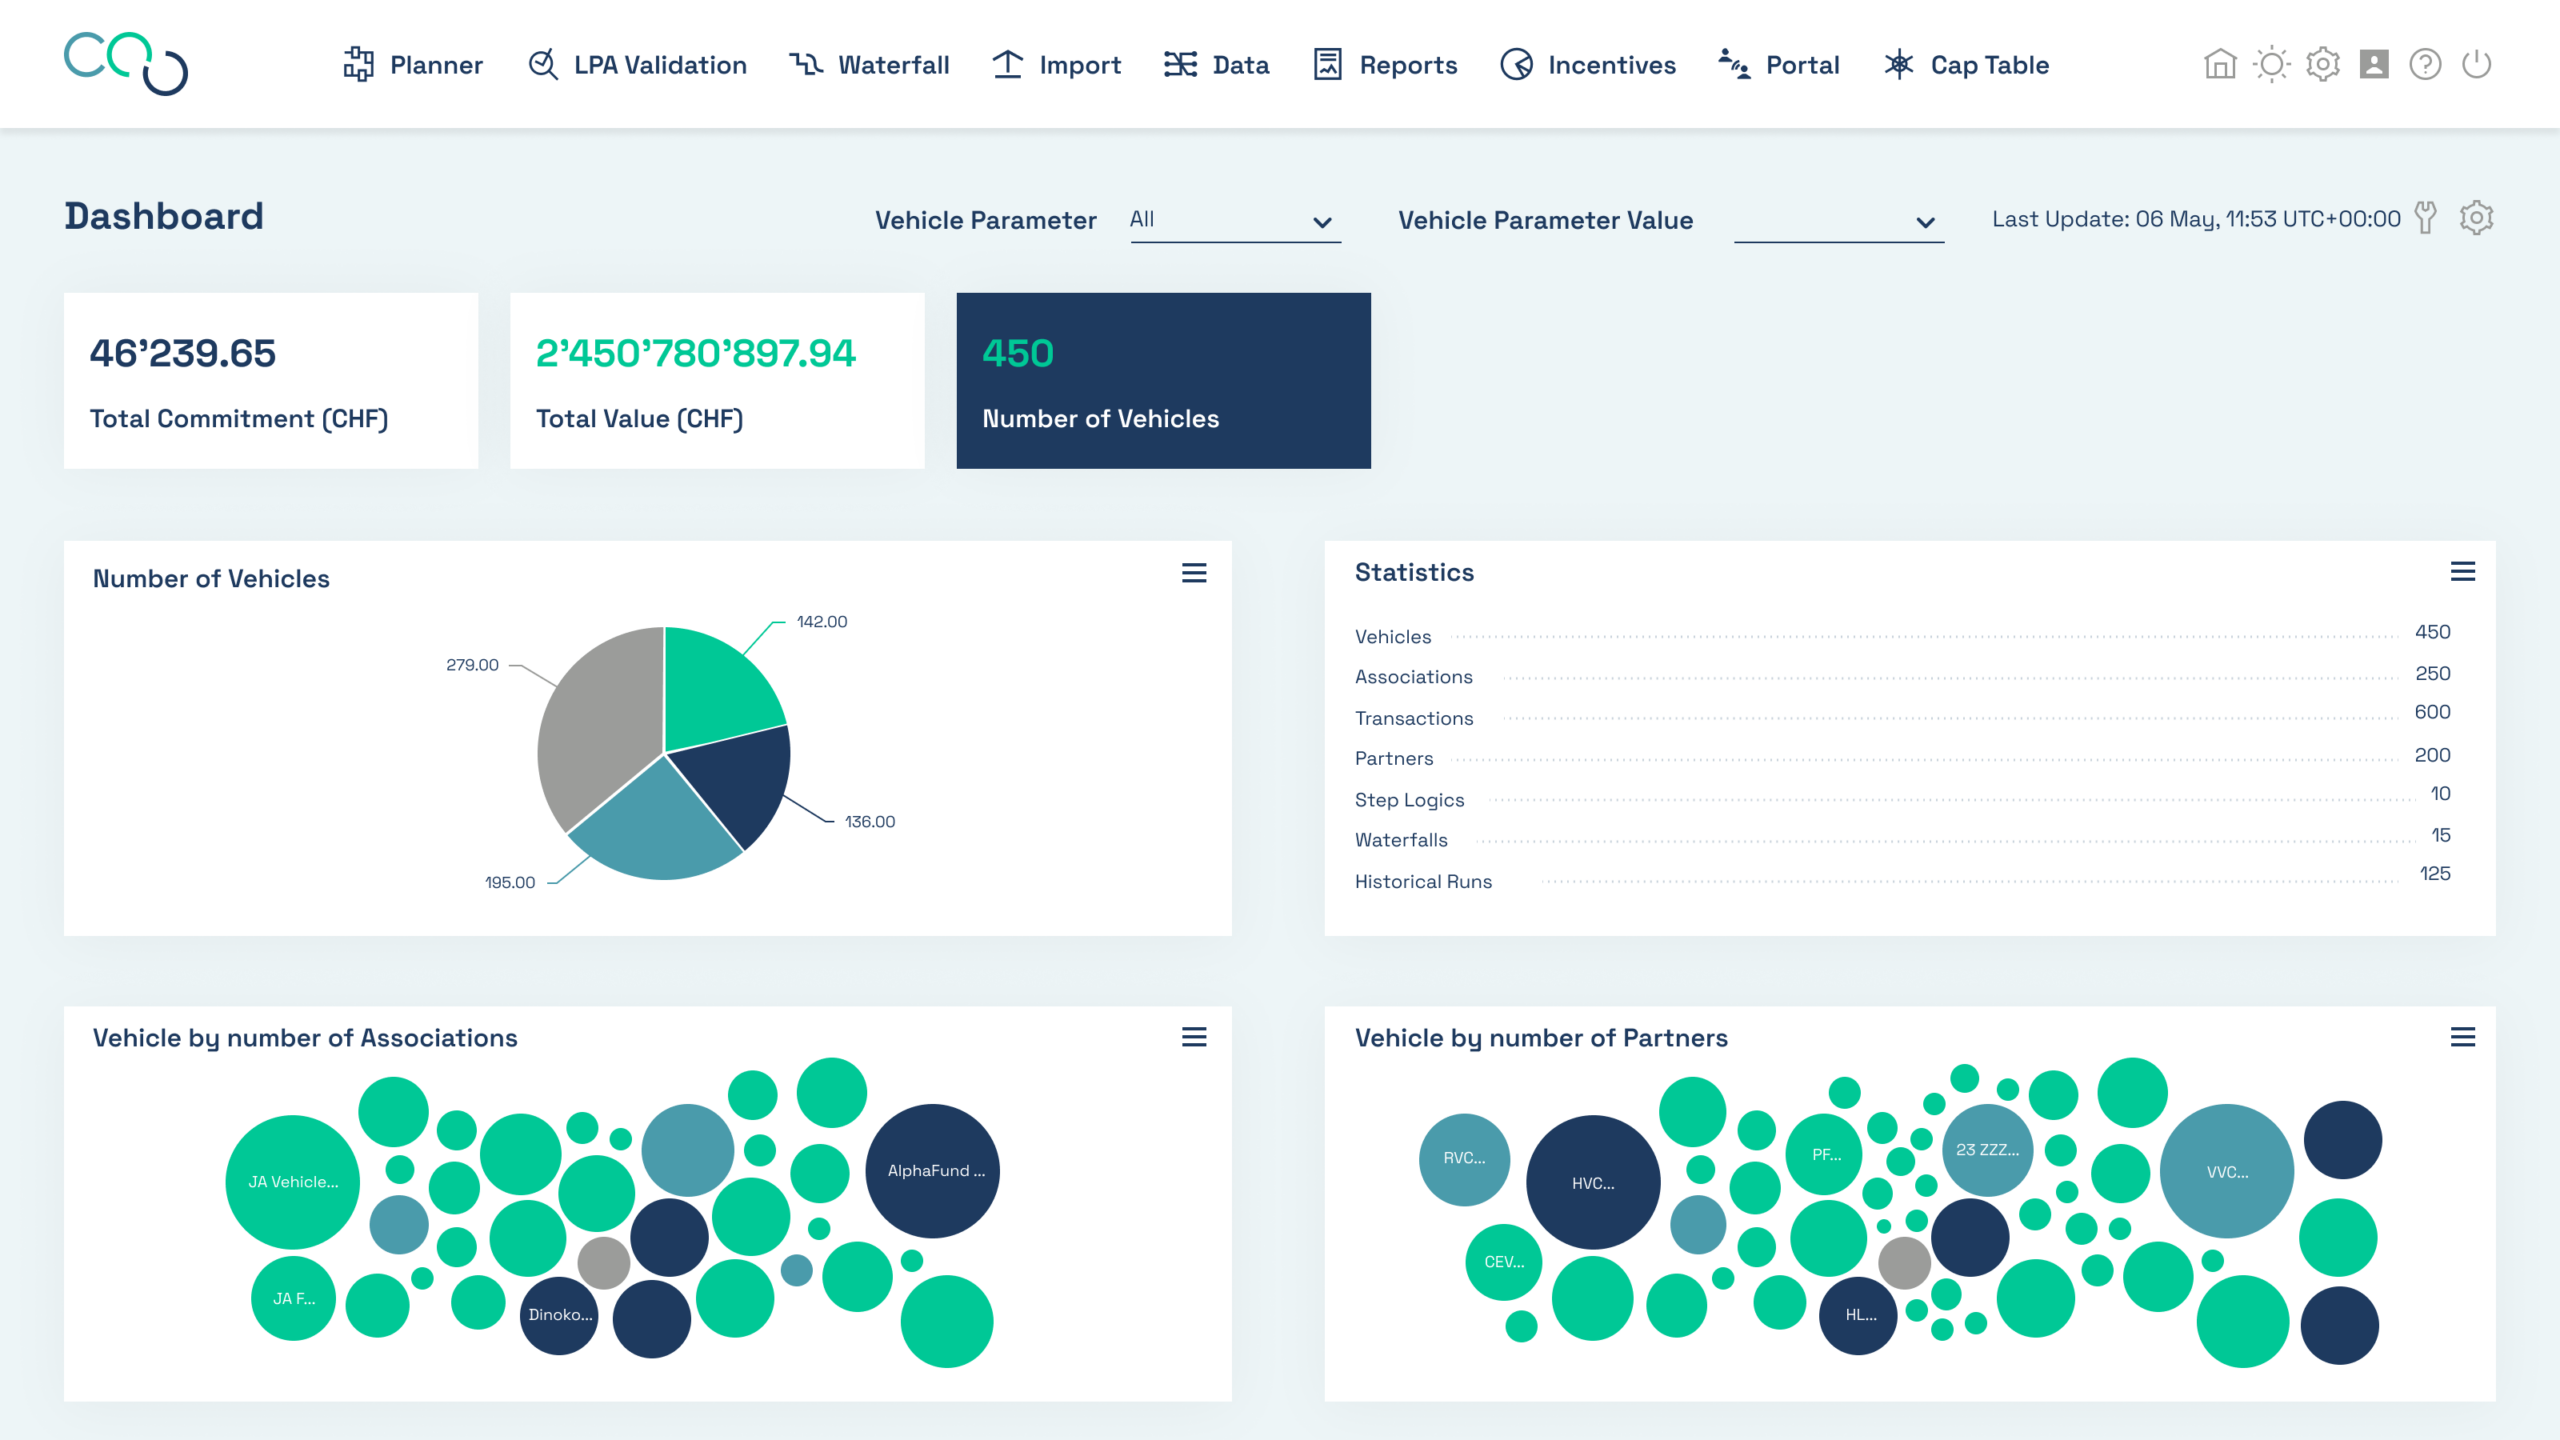The image size is (2560, 1440).
Task: Click the power logout icon
Action: [2476, 65]
